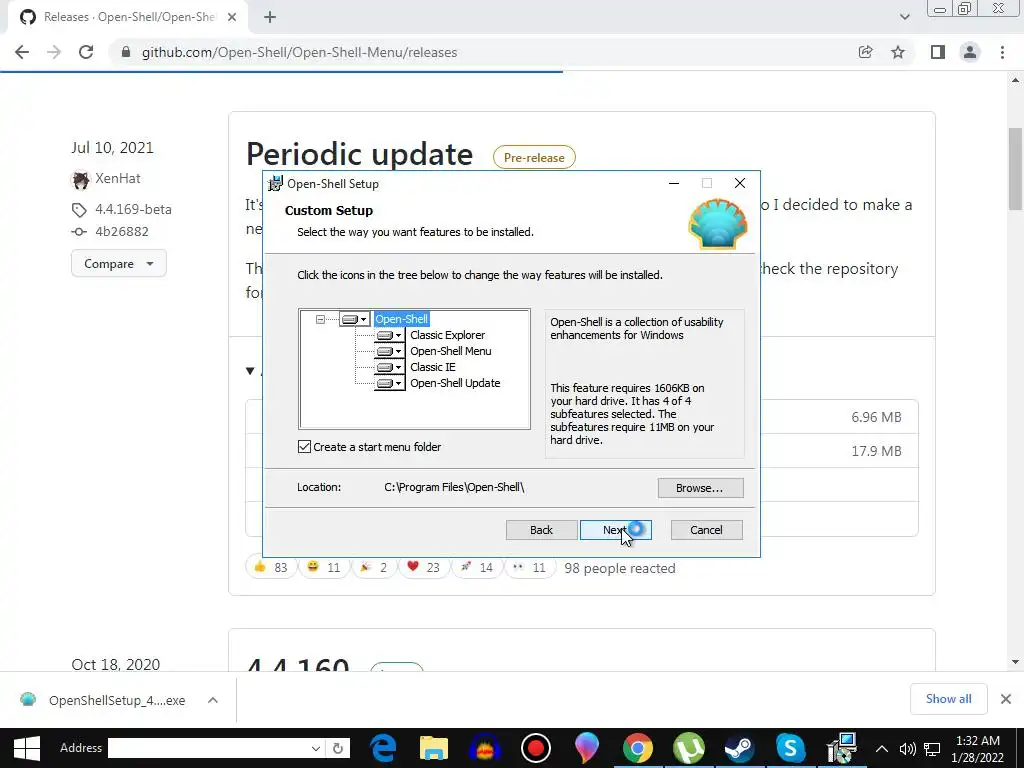This screenshot has width=1024, height=768.
Task: Click Next in Open-Shell Setup
Action: pos(615,530)
